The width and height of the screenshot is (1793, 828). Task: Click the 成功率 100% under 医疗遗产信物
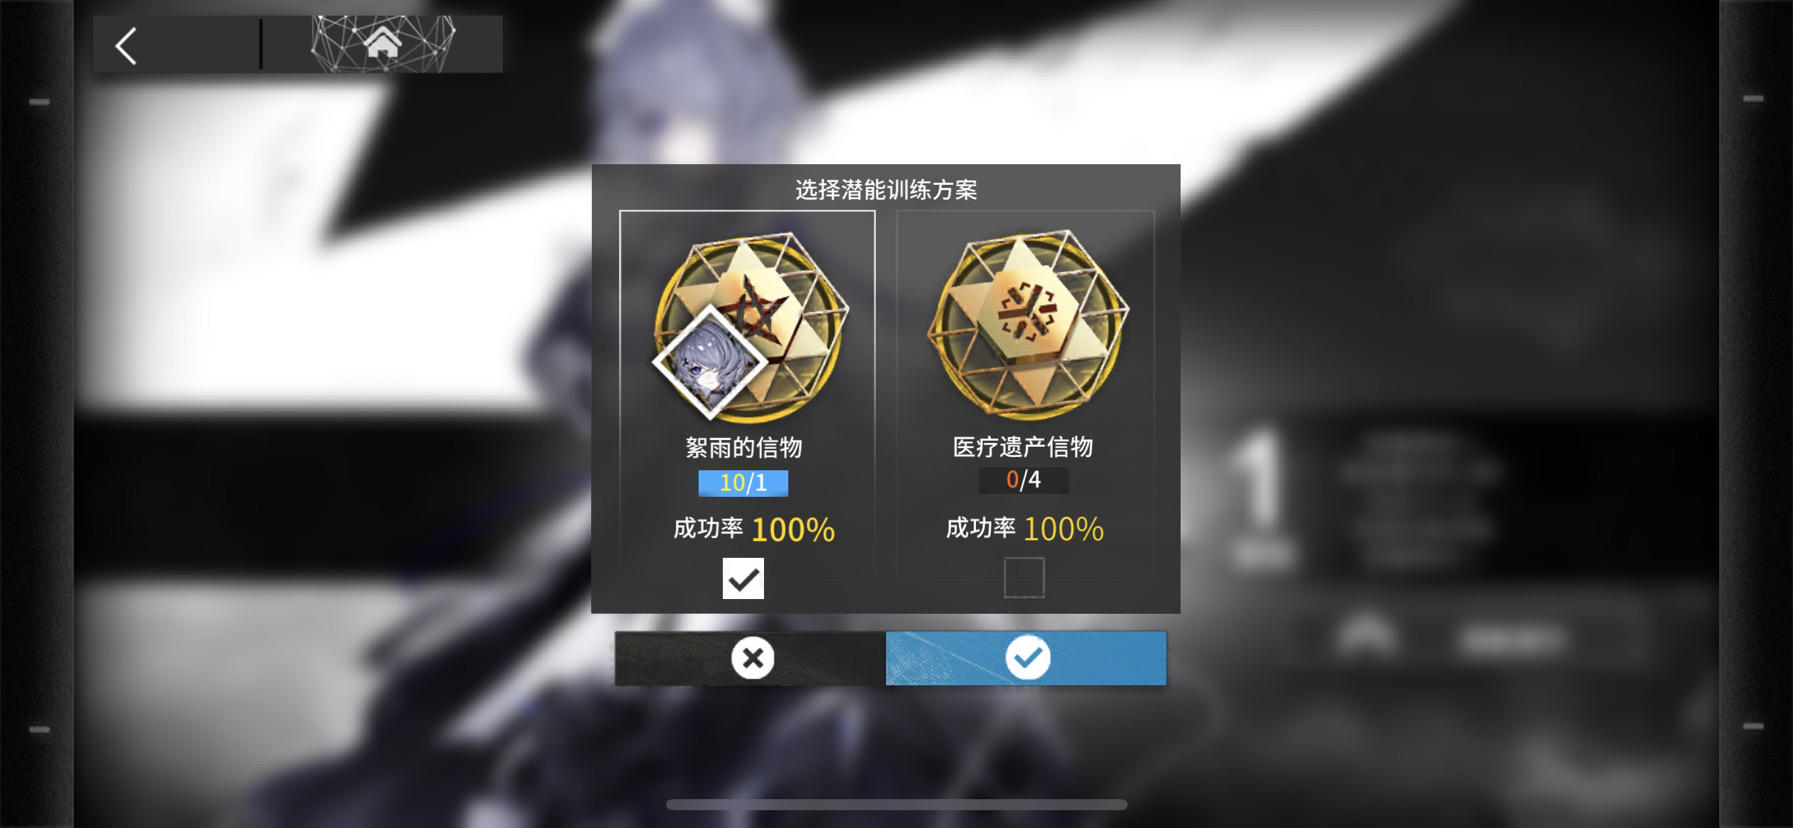point(1025,528)
